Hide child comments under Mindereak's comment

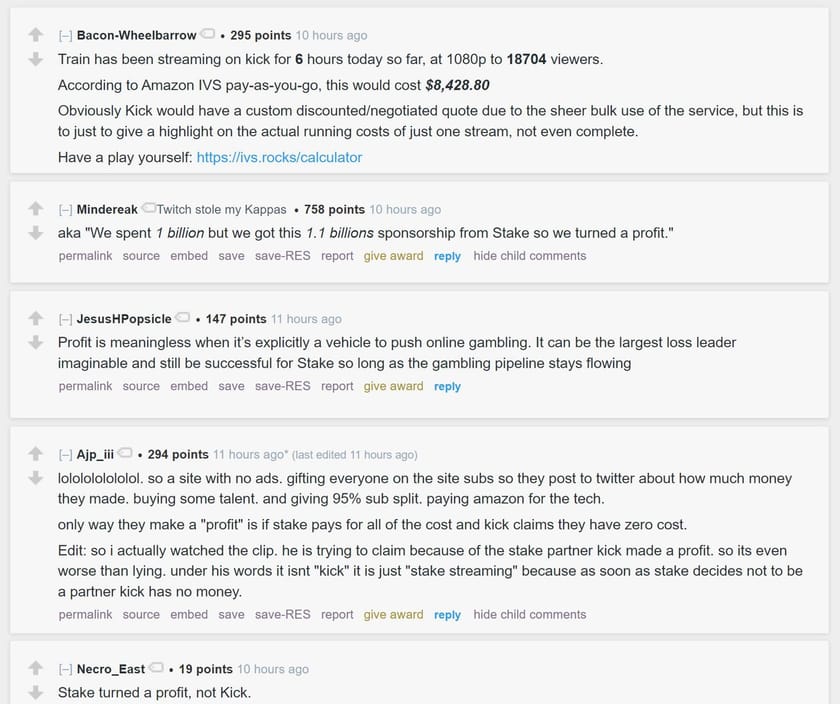[x=529, y=256]
